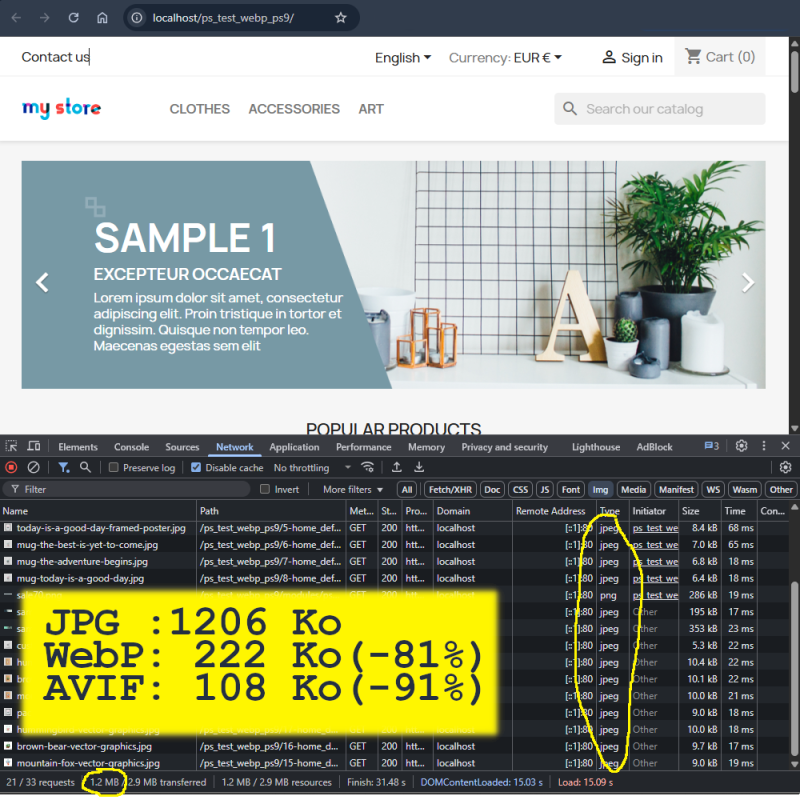
Task: Open the shopping cart icon
Action: [x=694, y=57]
